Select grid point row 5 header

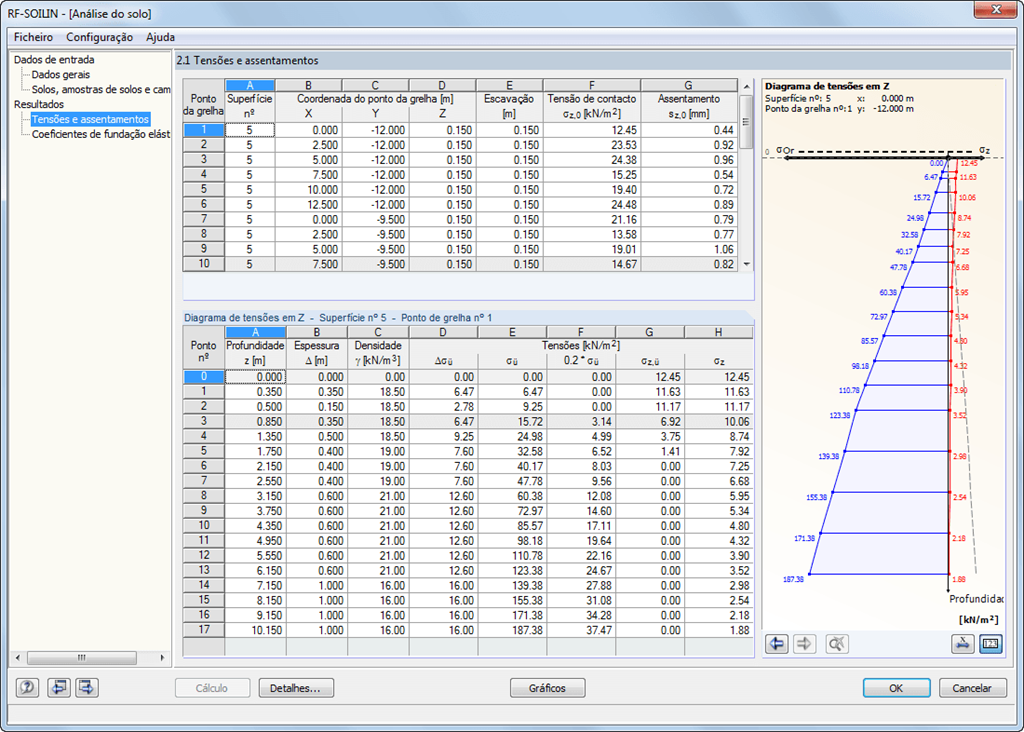(204, 189)
